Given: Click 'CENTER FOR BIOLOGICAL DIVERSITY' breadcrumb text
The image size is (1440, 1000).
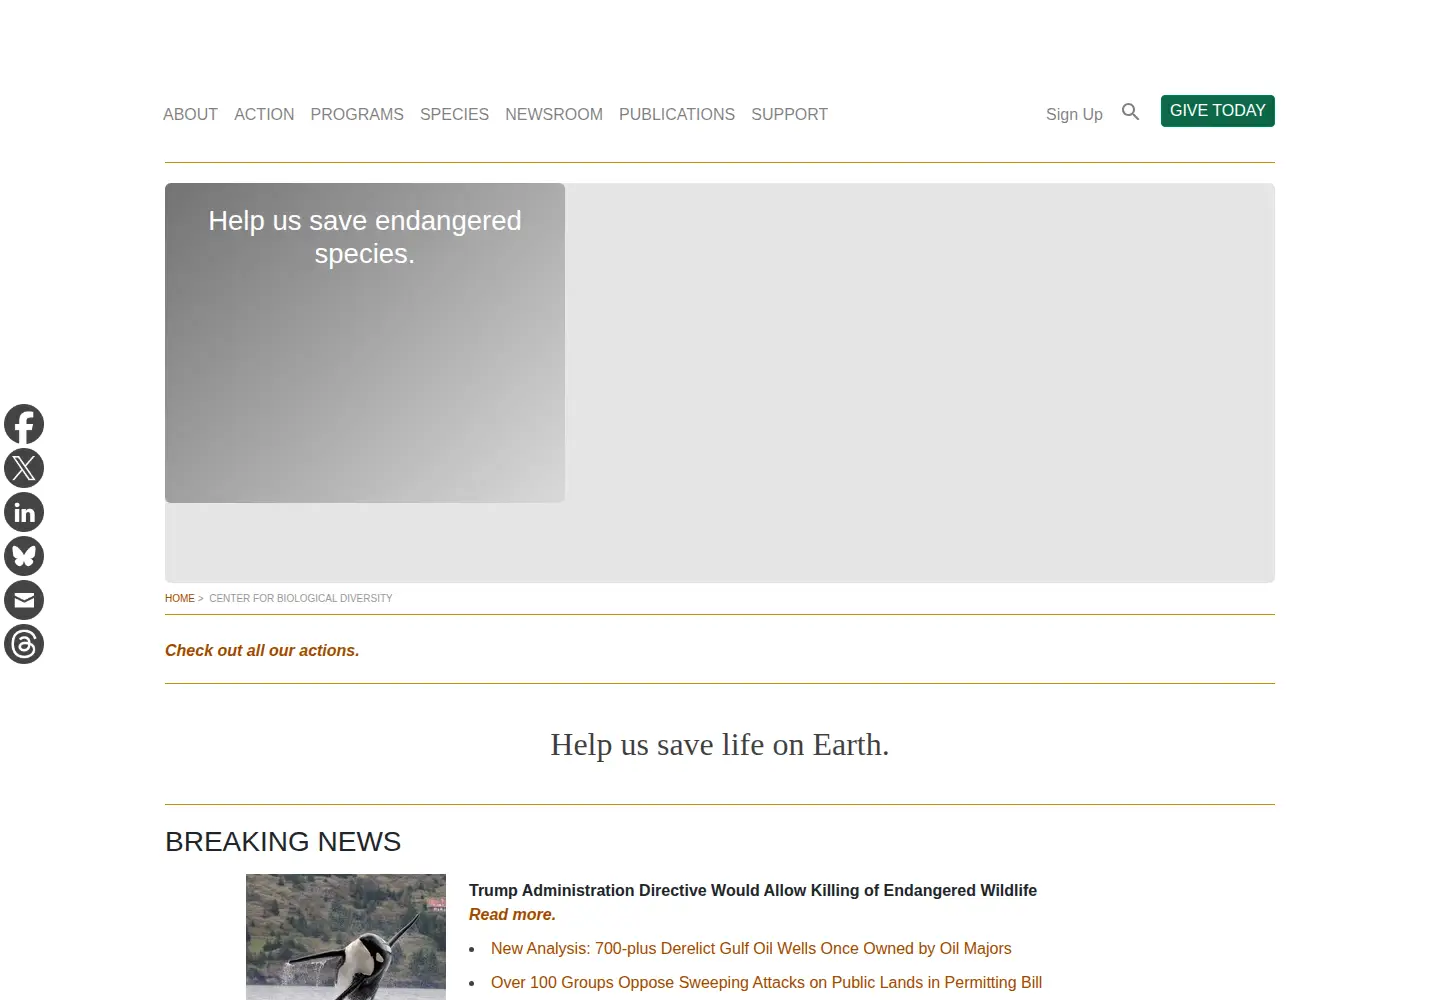Looking at the screenshot, I should 301,598.
